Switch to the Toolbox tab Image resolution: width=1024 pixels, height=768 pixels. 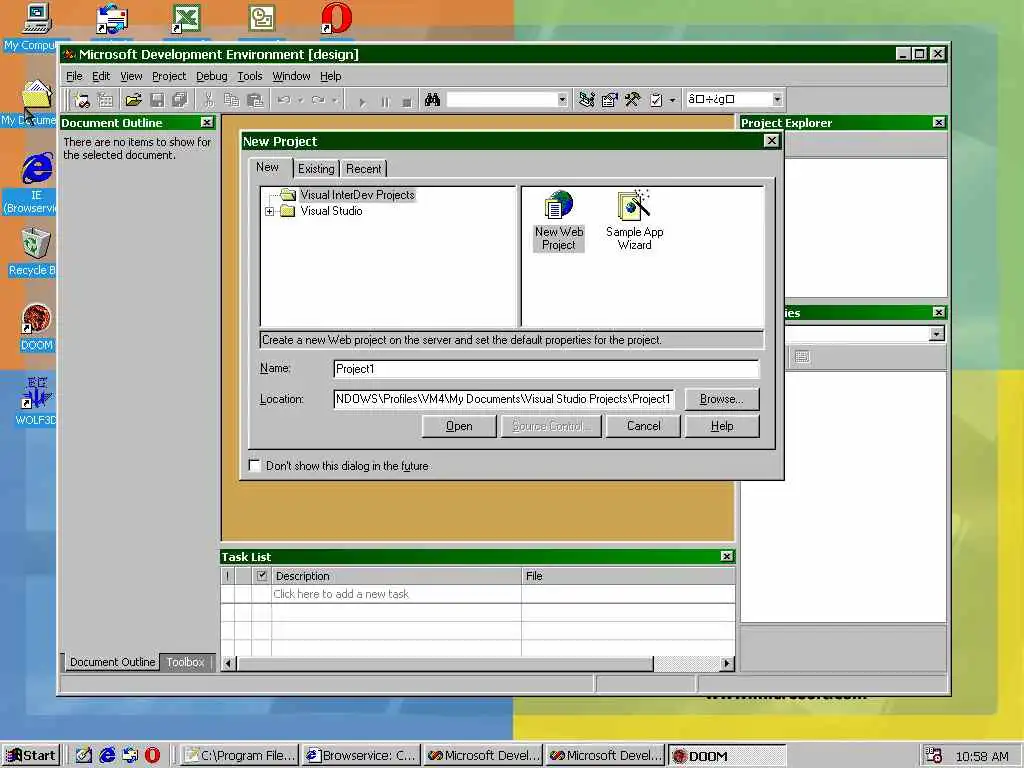(x=185, y=662)
